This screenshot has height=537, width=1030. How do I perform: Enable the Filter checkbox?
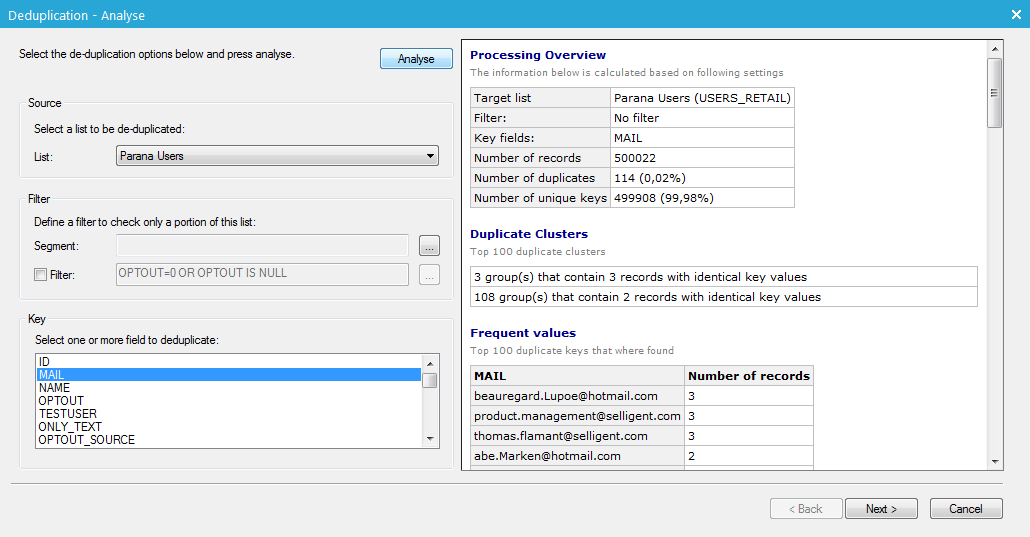(41, 274)
